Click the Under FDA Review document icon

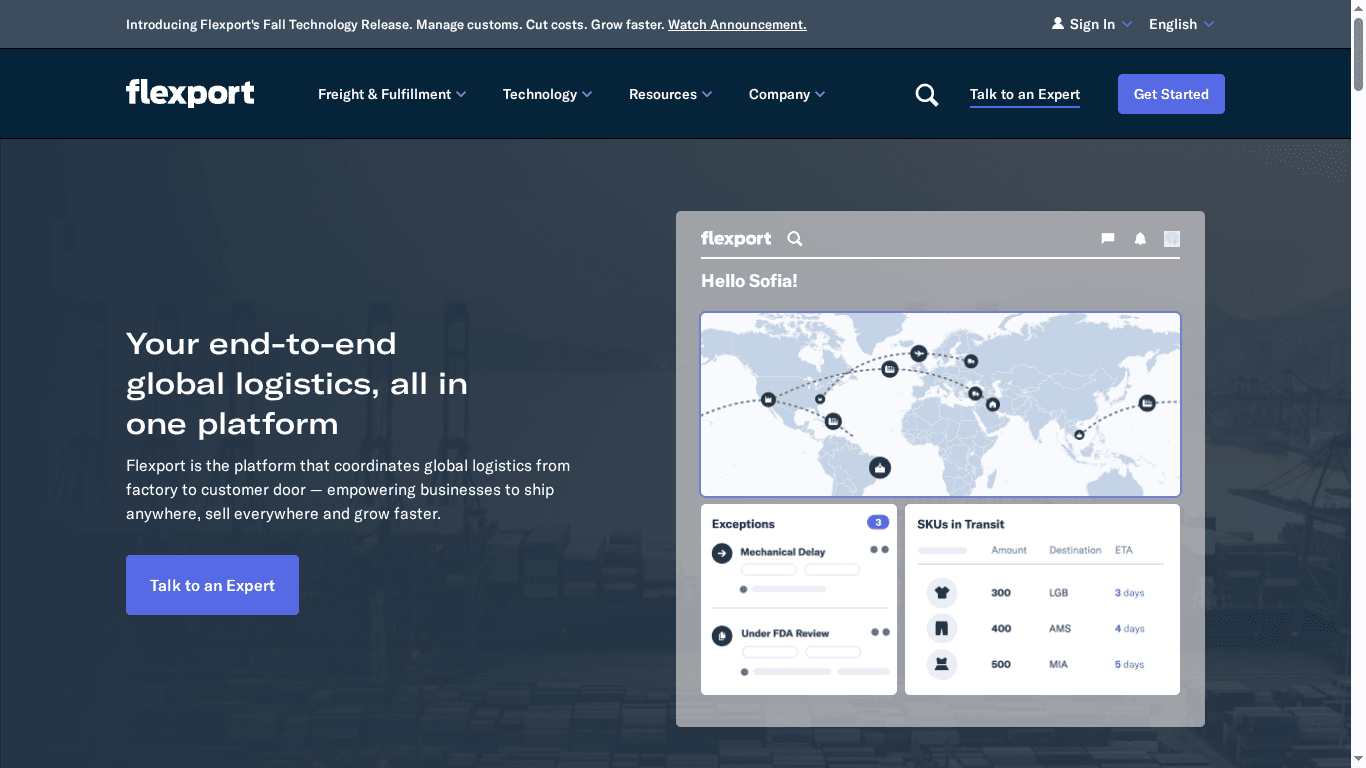pos(722,634)
